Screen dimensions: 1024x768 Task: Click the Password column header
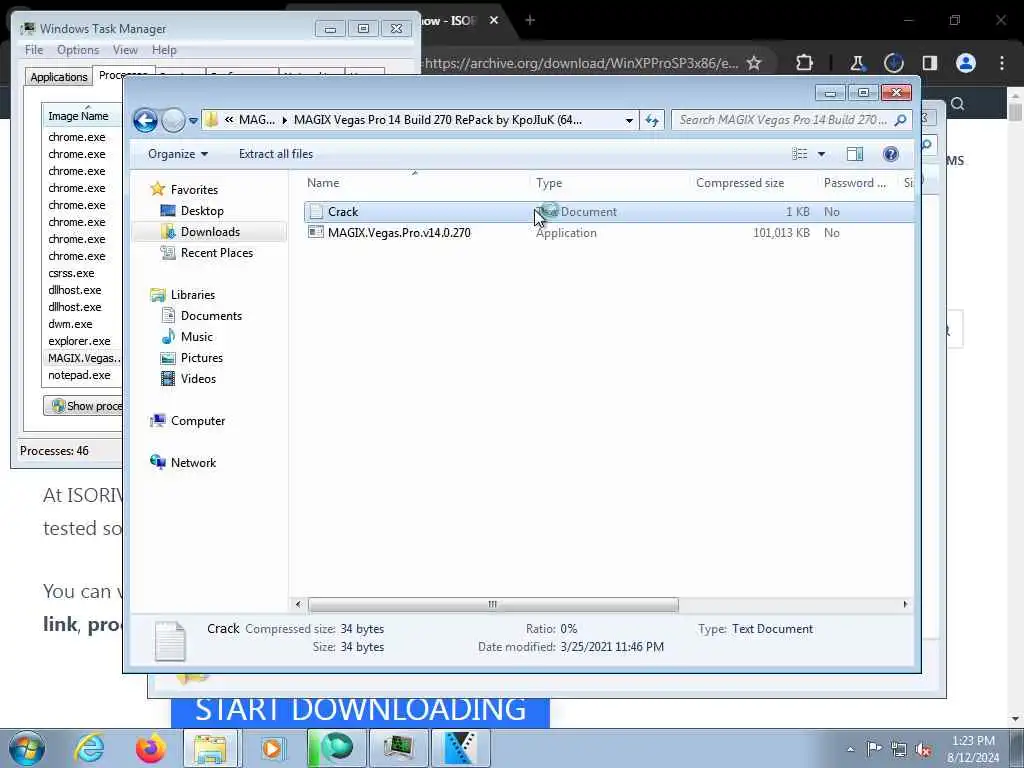pos(855,183)
